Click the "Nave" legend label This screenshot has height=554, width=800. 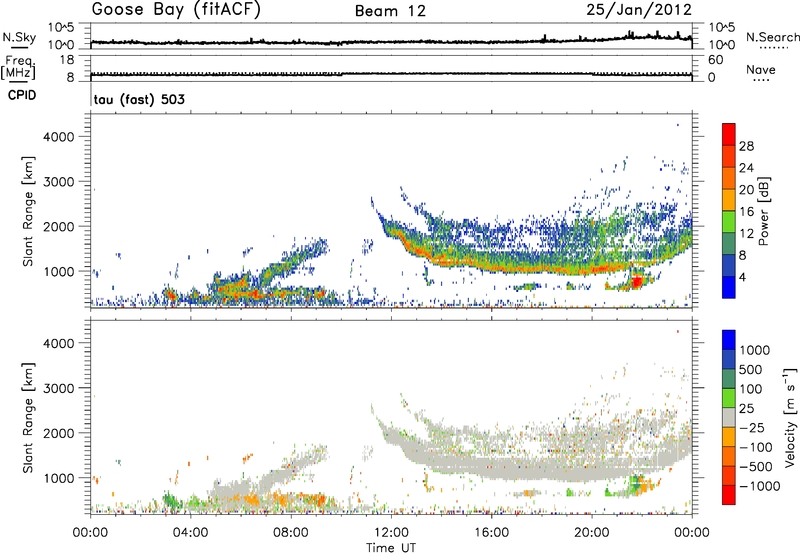click(x=761, y=69)
